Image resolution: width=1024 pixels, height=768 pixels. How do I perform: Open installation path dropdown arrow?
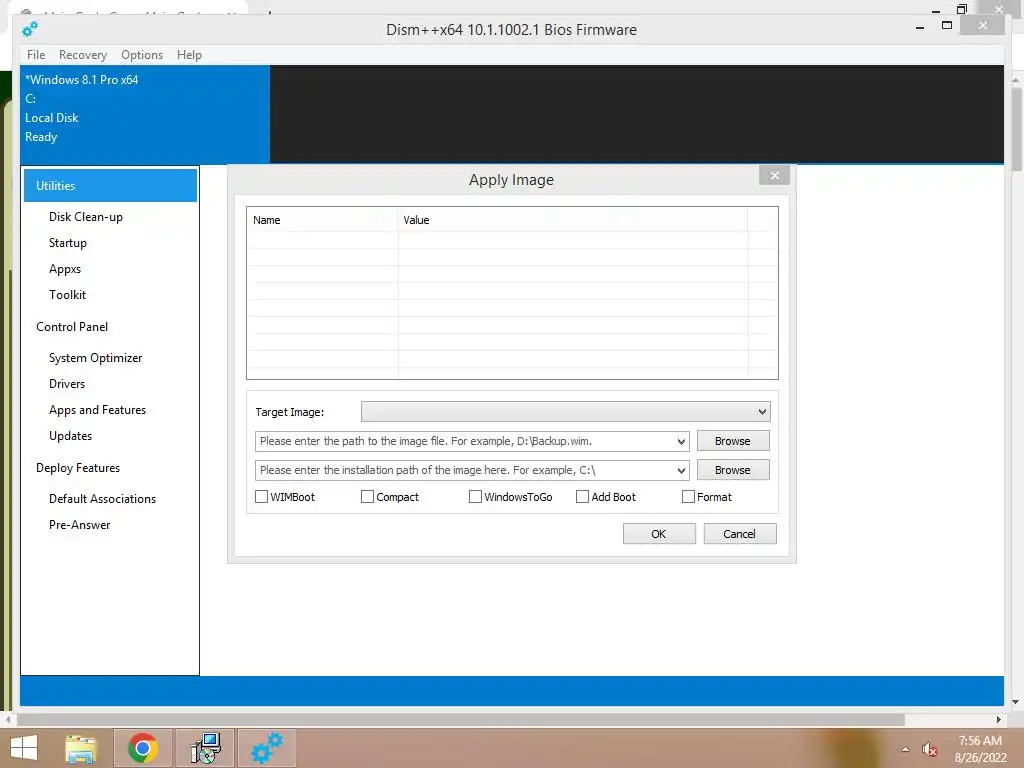coord(681,470)
